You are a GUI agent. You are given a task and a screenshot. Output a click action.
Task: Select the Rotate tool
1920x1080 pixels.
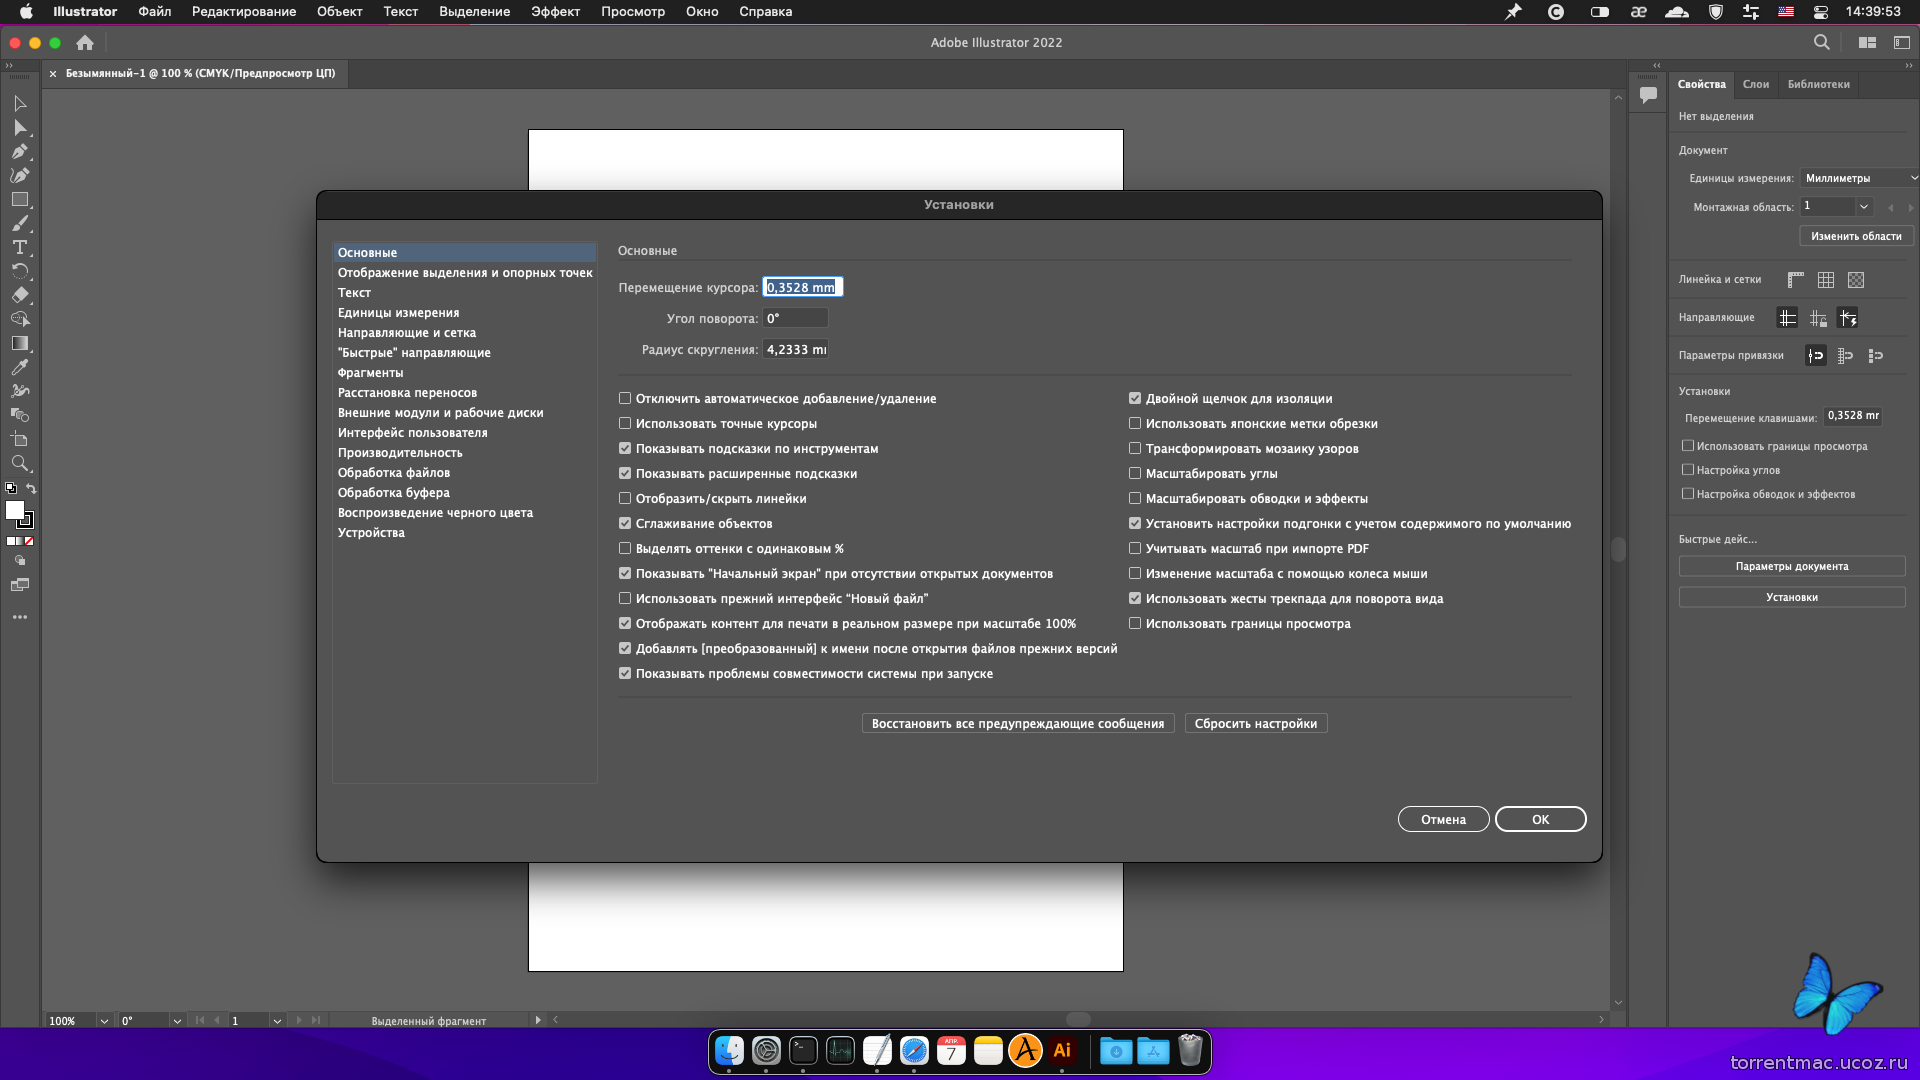20,271
